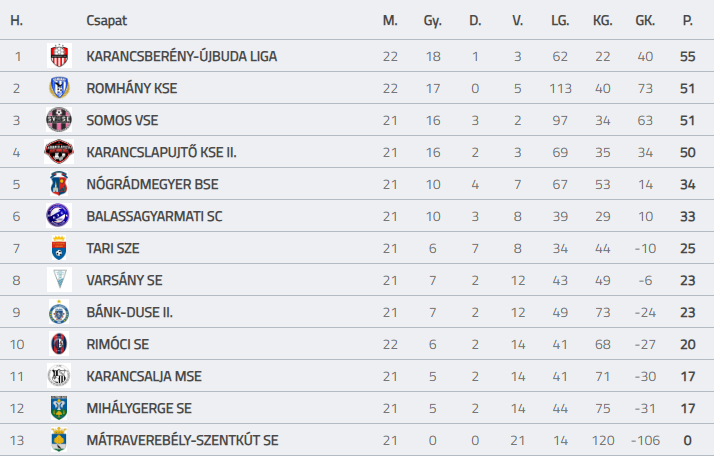Screen dimensions: 714x456
Task: Open the TARI SZE team name
Action: (x=112, y=248)
